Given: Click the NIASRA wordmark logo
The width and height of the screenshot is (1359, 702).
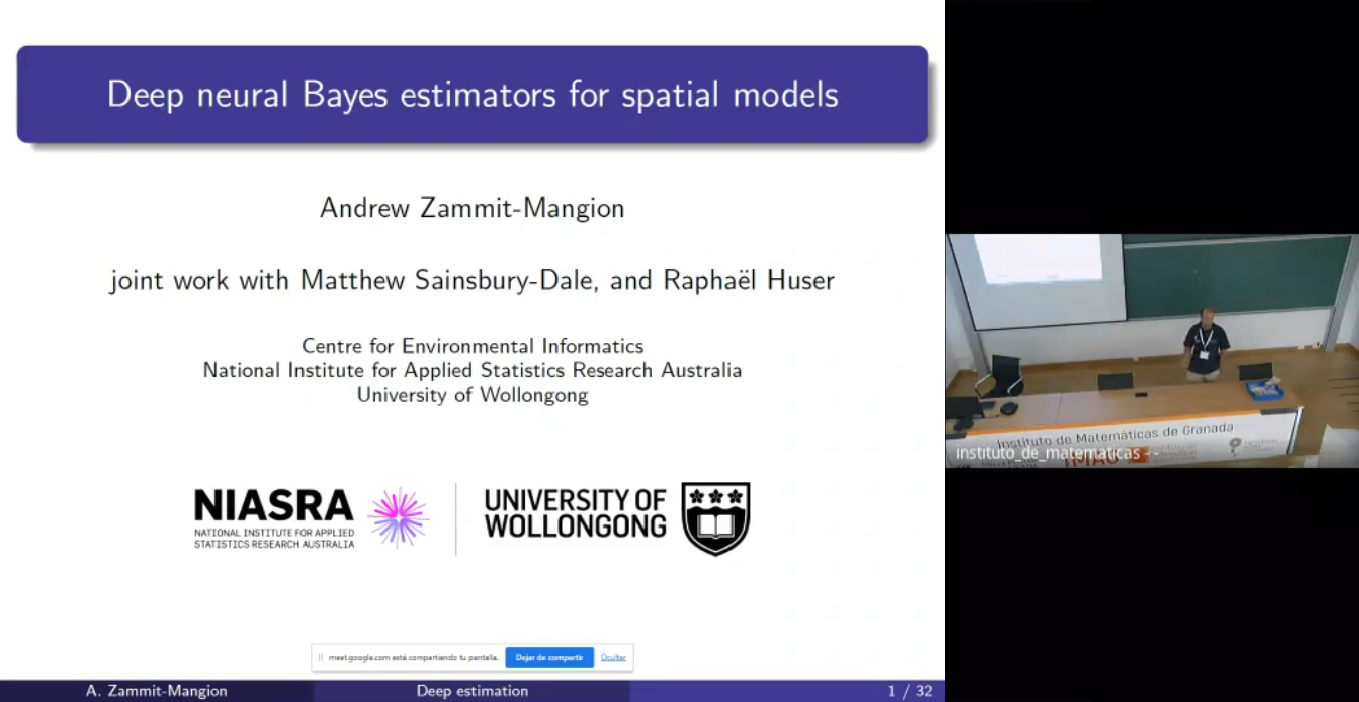Looking at the screenshot, I should point(274,518).
